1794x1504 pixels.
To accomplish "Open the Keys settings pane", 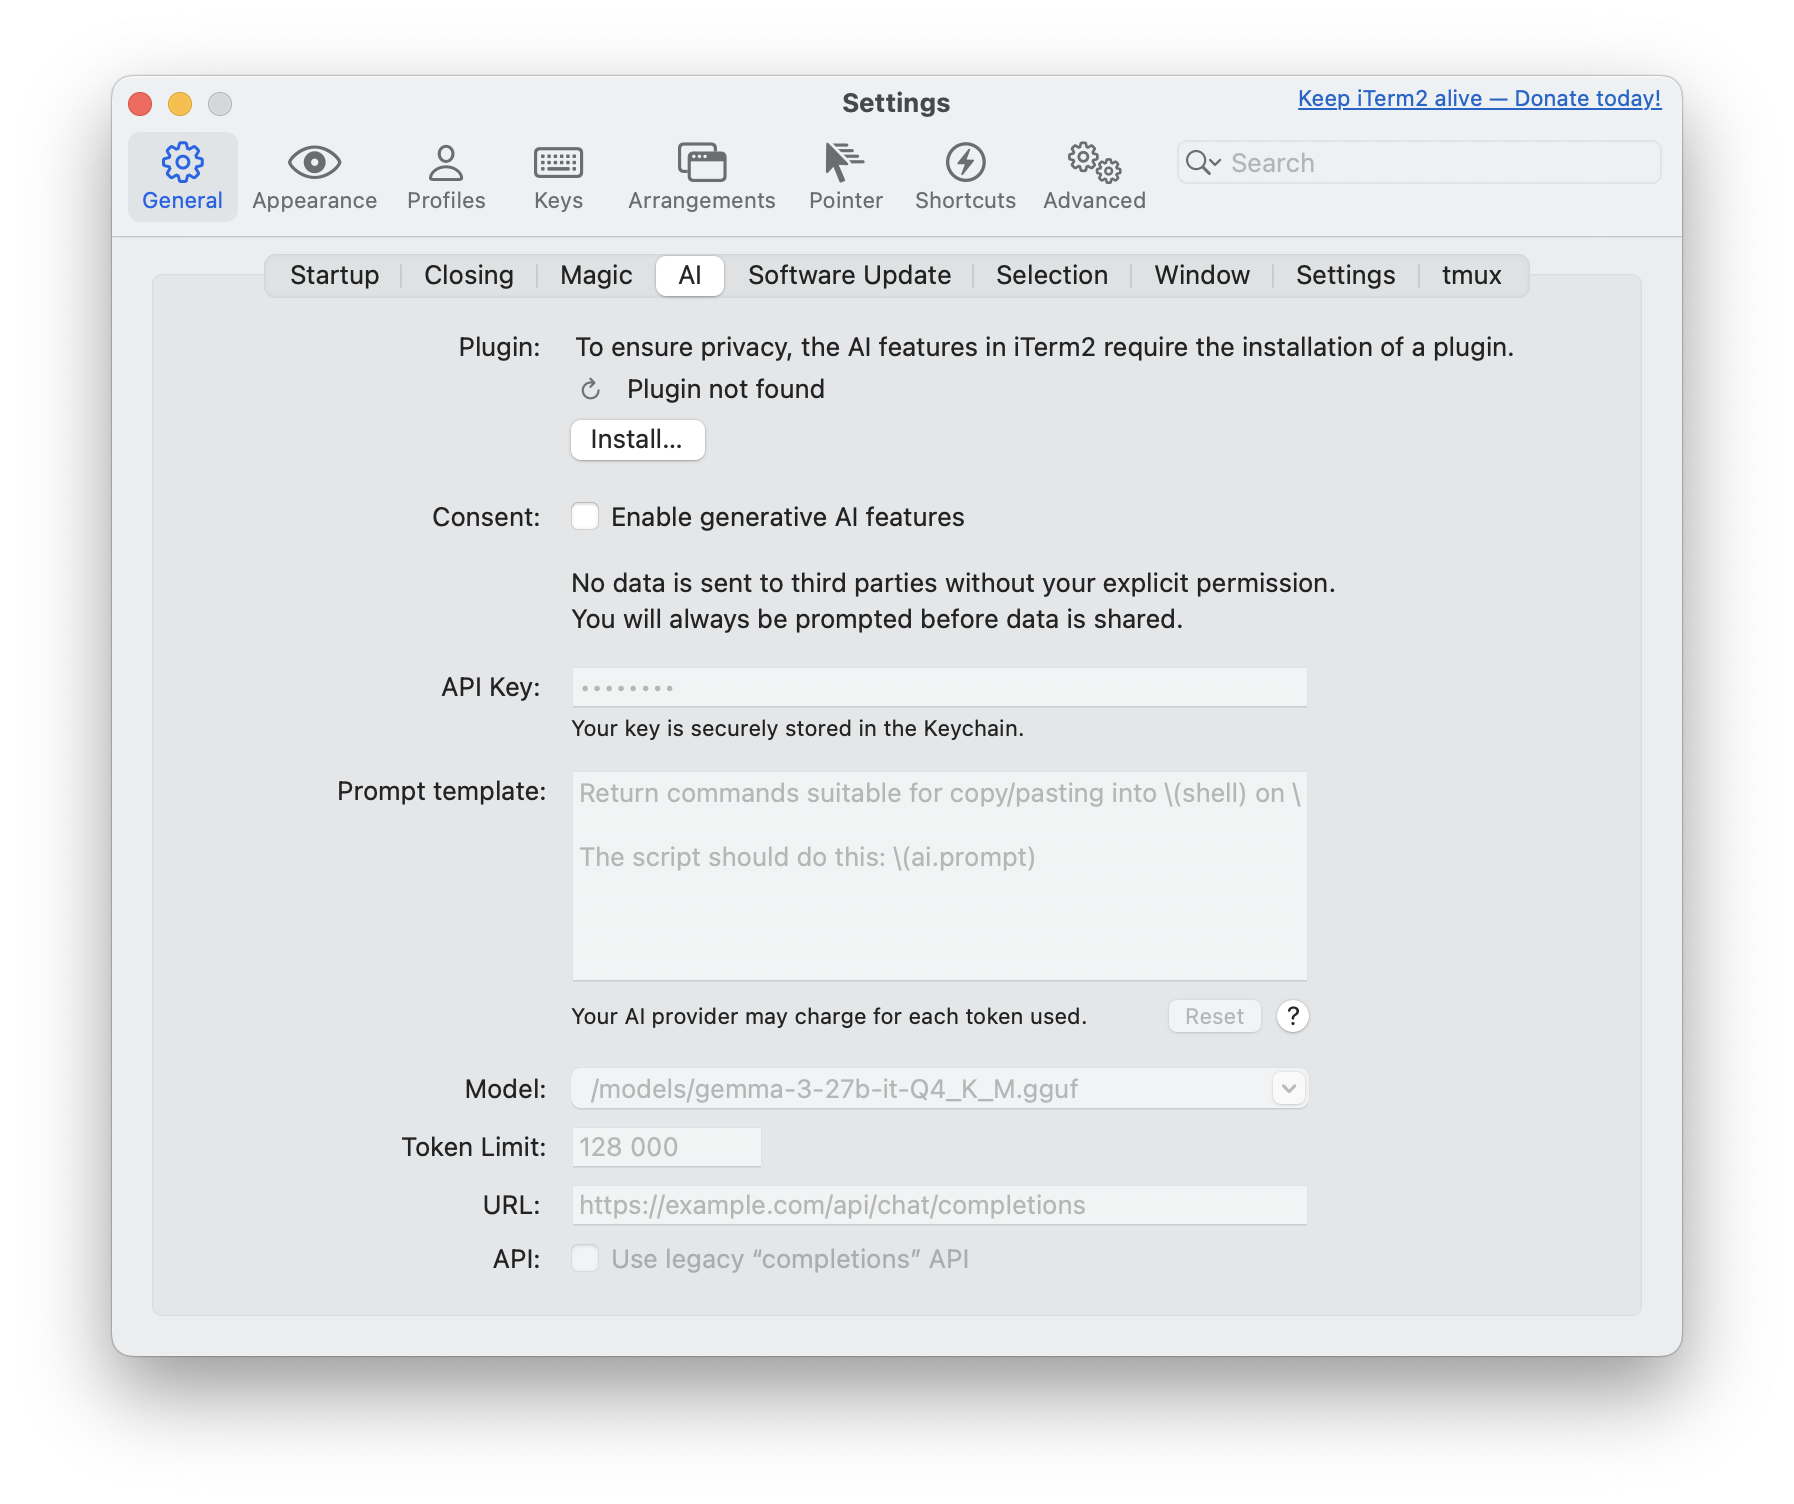I will coord(557,176).
